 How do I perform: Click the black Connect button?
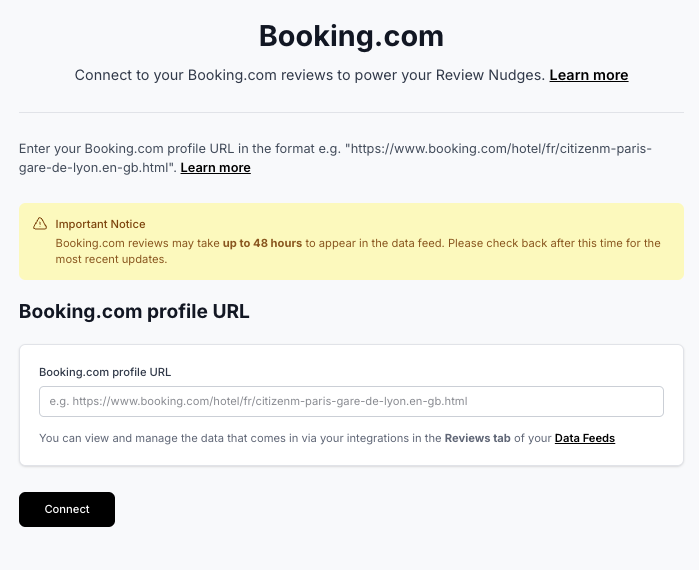pos(67,509)
